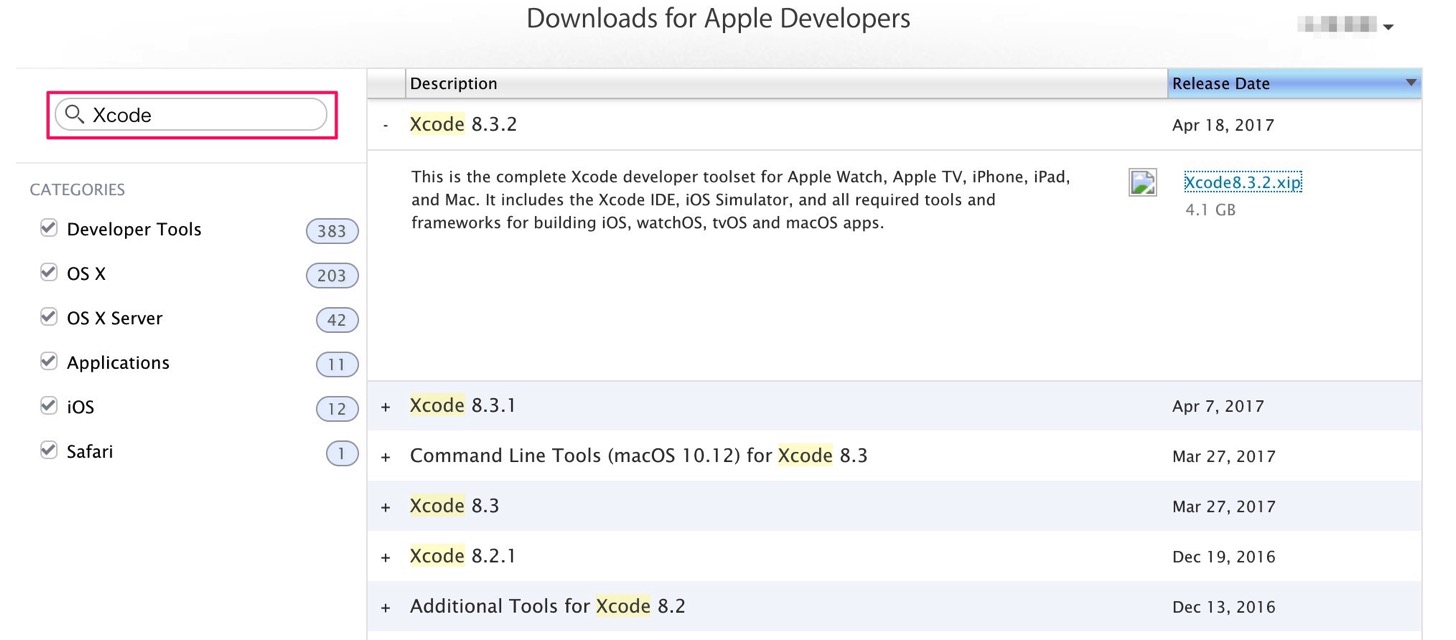Image resolution: width=1456 pixels, height=640 pixels.
Task: Open the account dropdown at top right
Action: point(1345,26)
